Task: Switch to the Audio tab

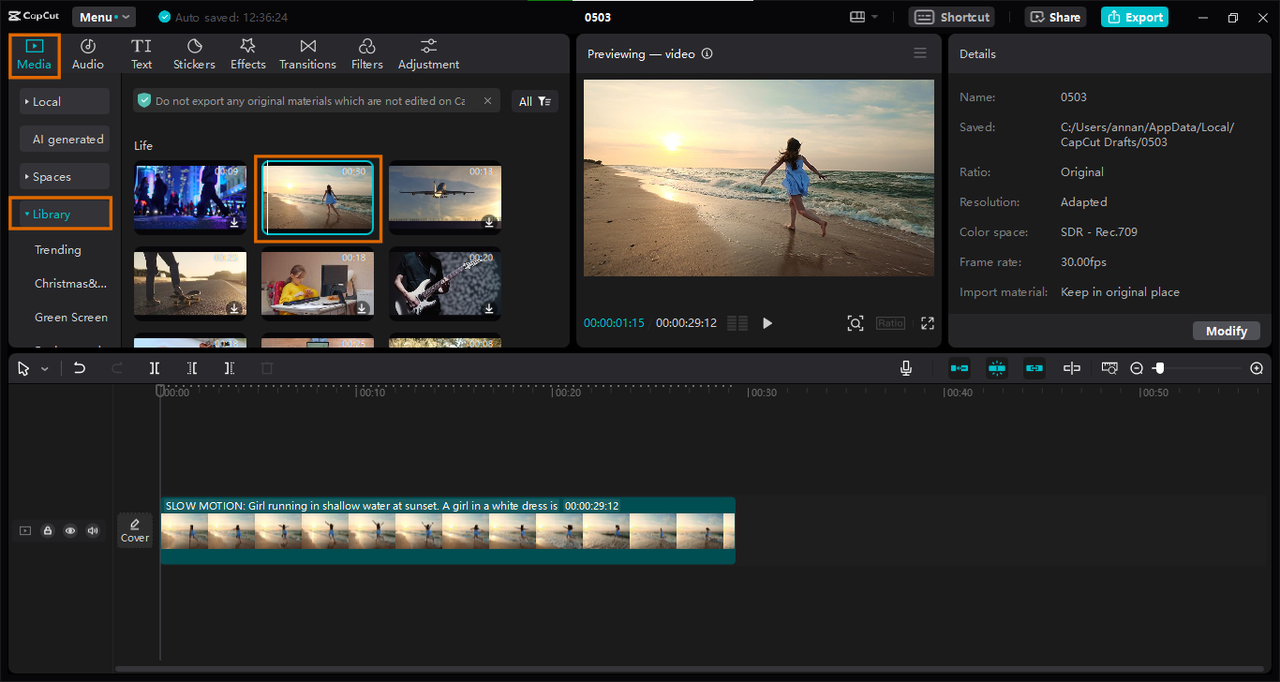Action: point(88,54)
